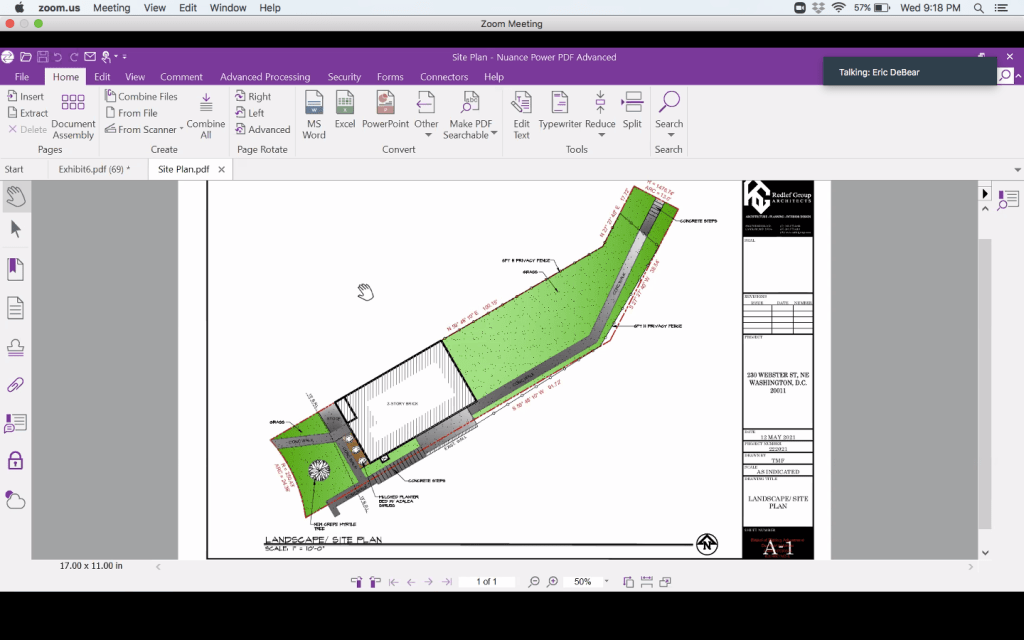Open the Security lock panel

15,460
